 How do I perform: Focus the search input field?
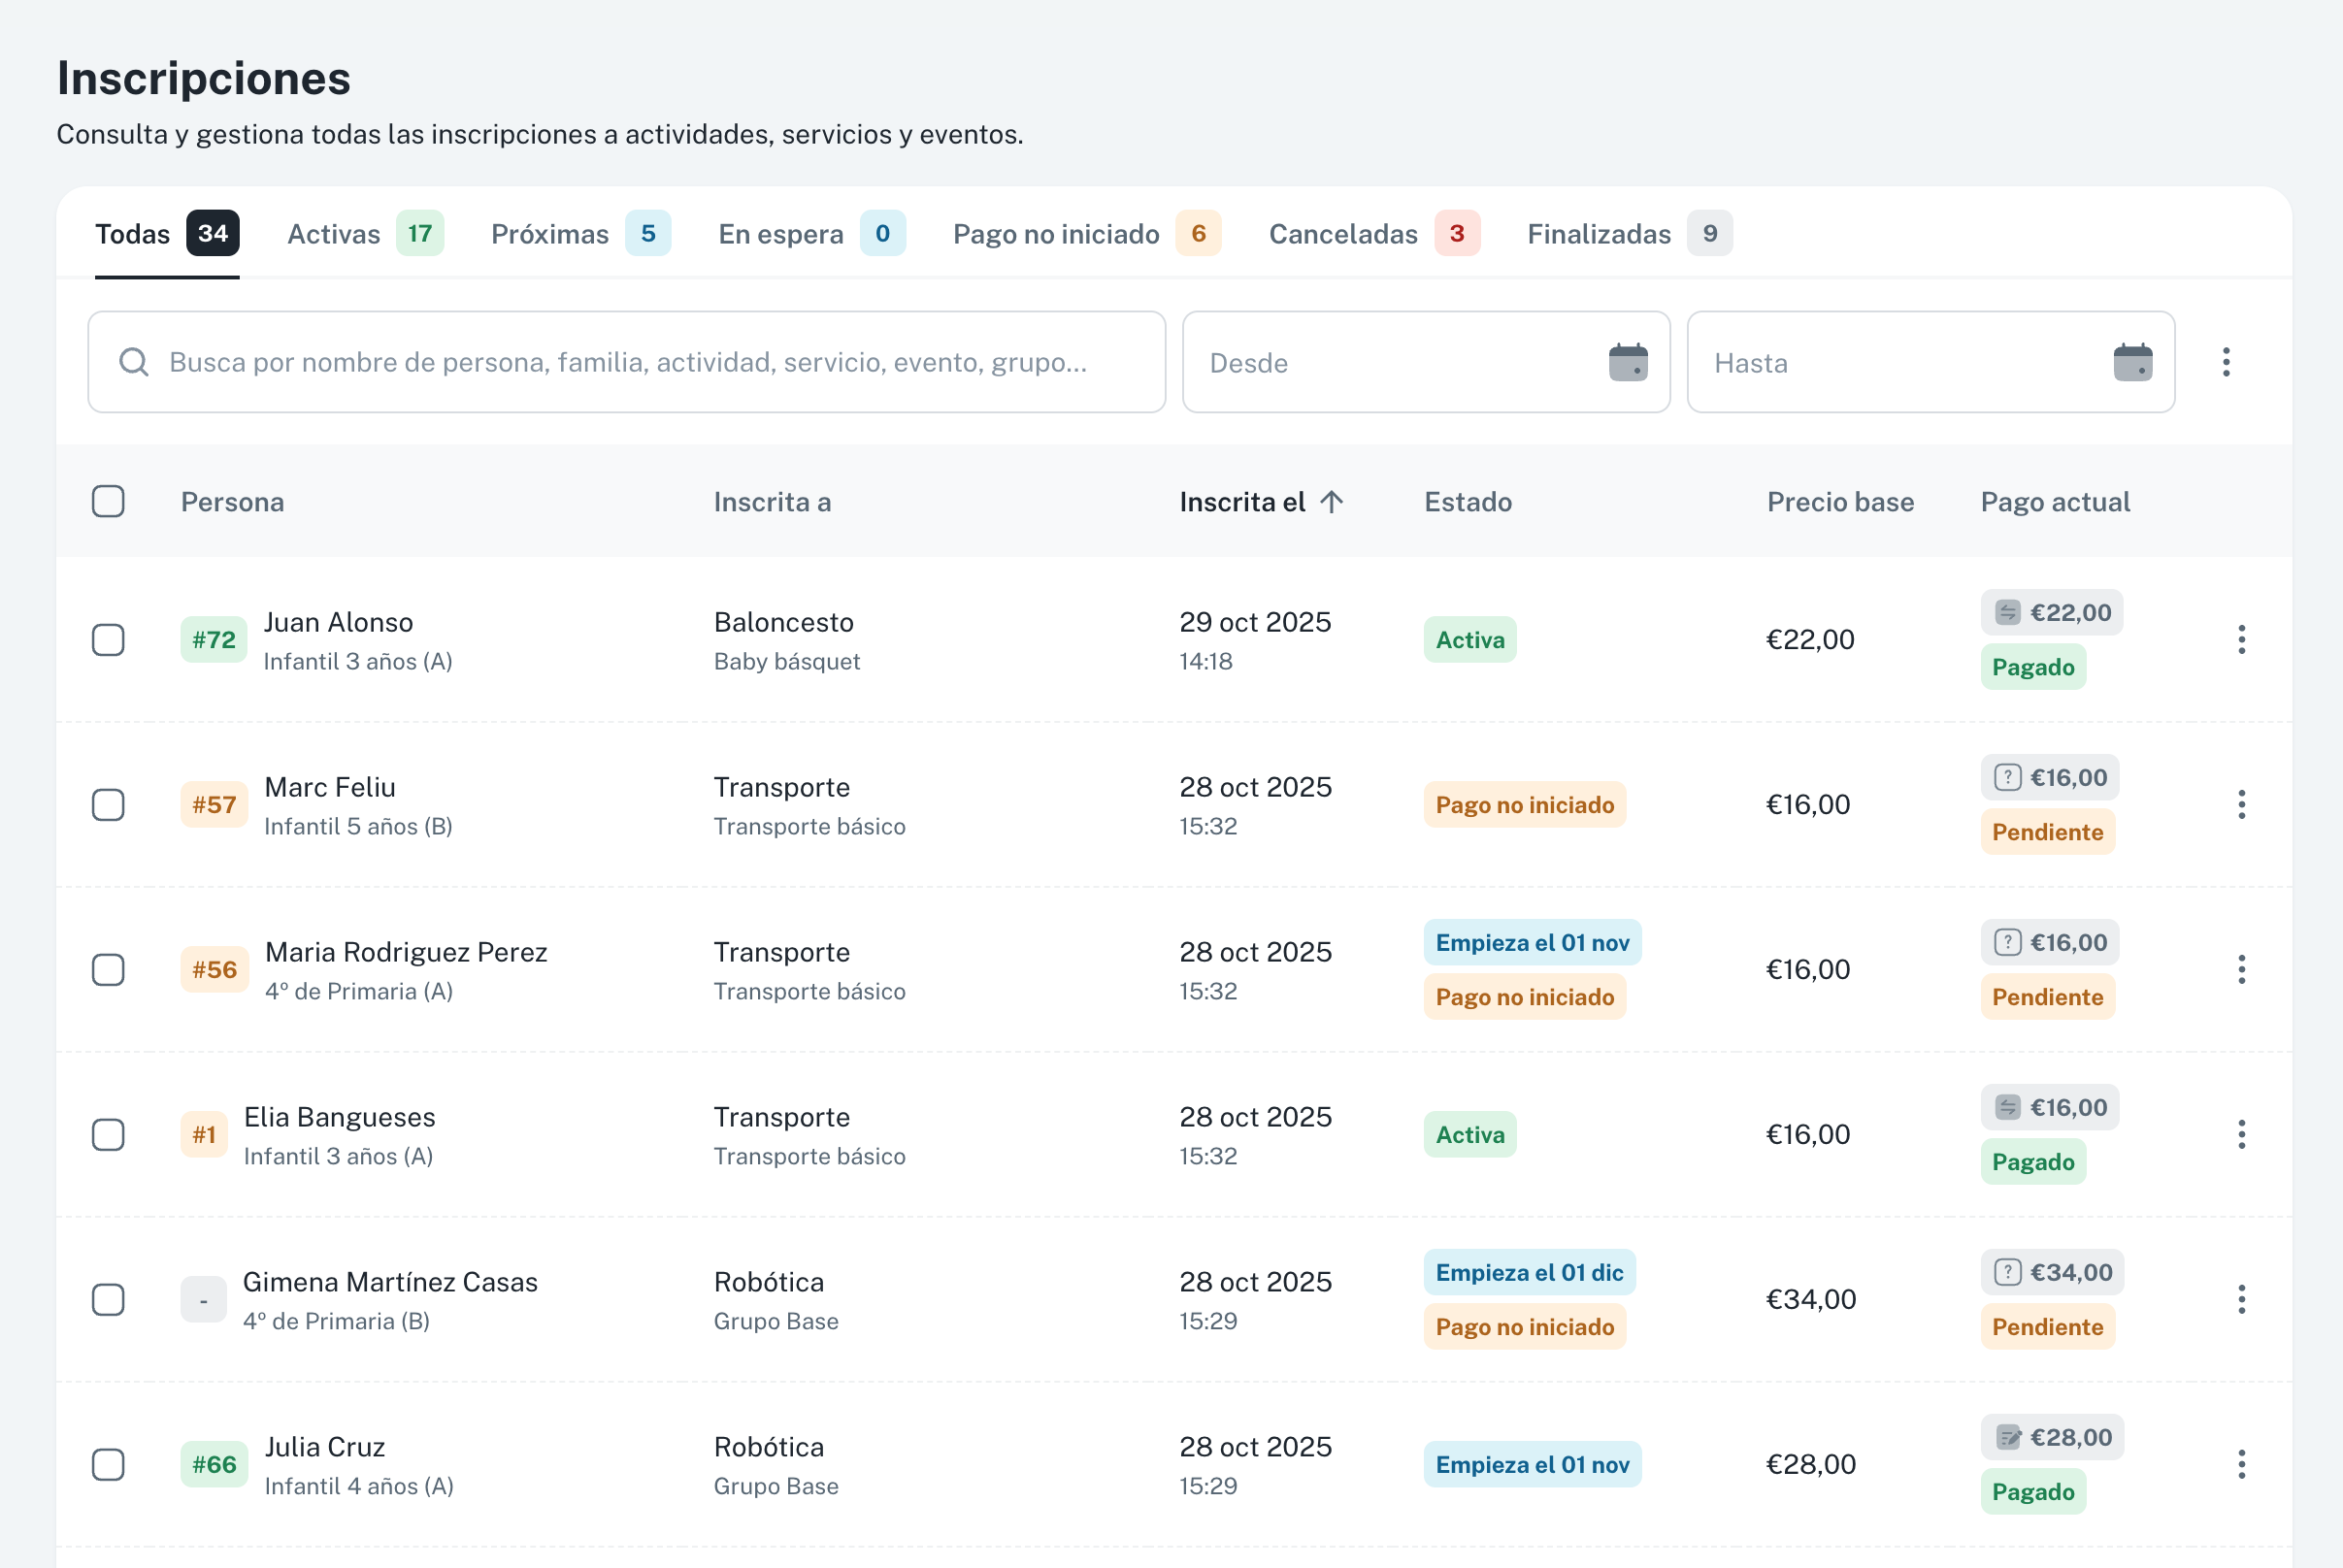tap(627, 362)
